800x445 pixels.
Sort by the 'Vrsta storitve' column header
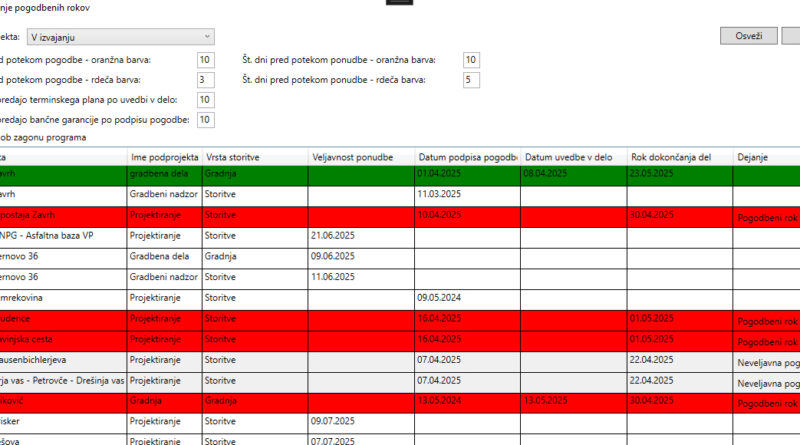[255, 157]
